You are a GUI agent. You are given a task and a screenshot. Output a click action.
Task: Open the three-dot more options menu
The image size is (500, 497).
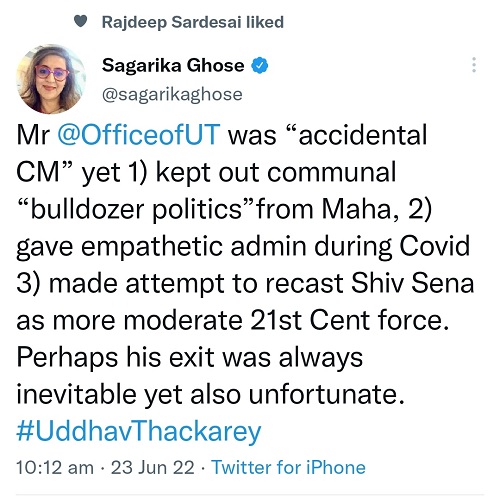click(x=474, y=65)
